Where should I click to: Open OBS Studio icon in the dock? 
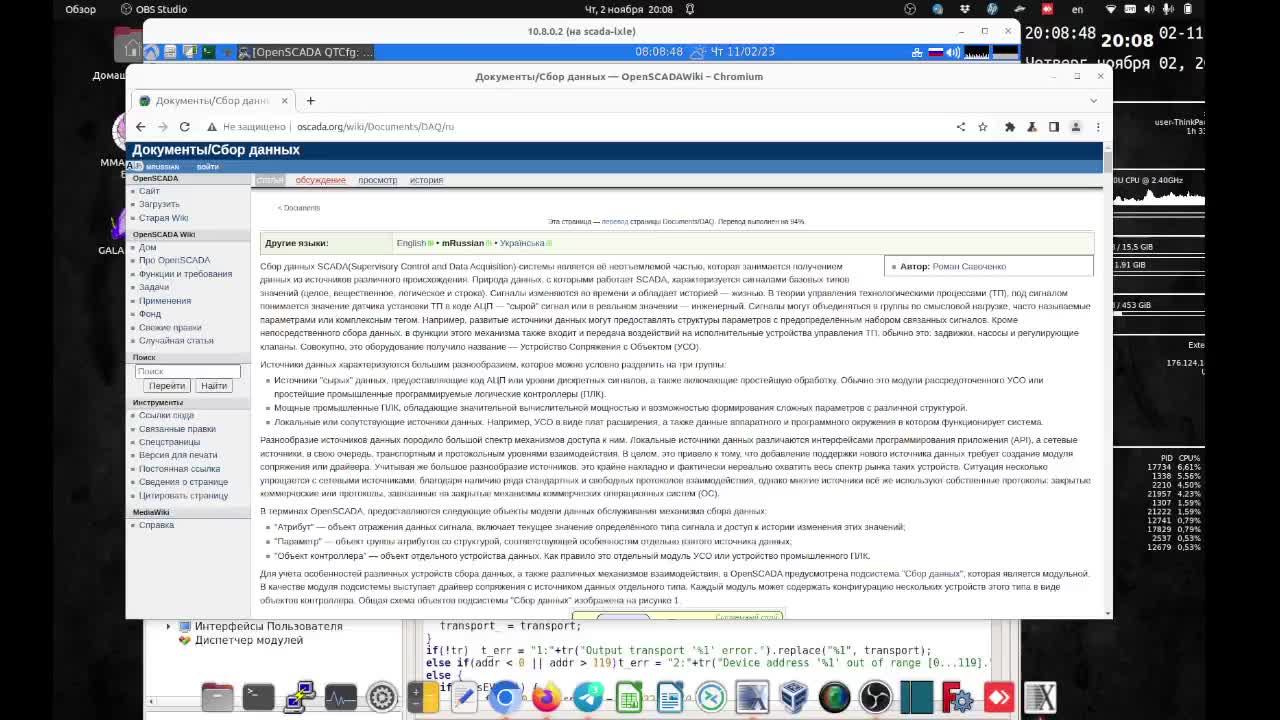point(875,697)
